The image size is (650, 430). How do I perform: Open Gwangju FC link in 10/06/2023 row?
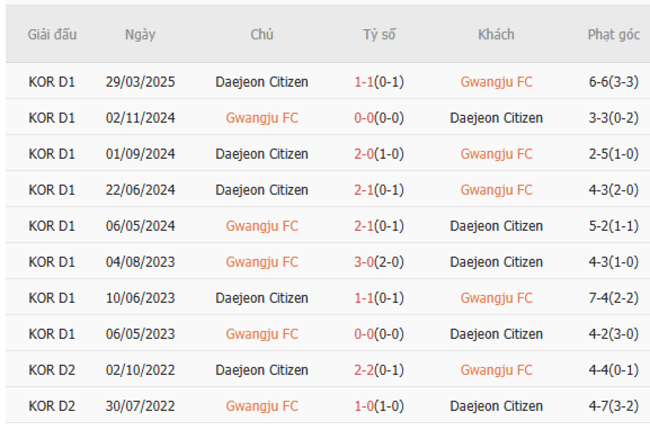(496, 298)
